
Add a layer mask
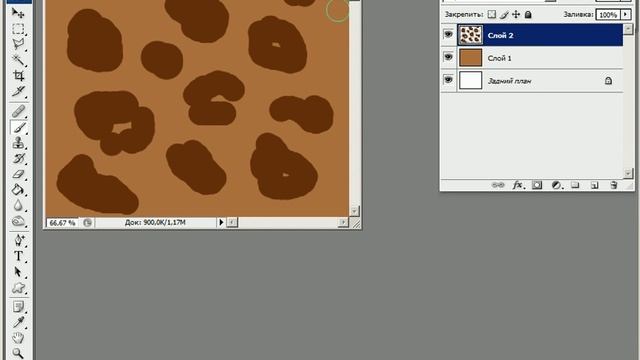(537, 185)
